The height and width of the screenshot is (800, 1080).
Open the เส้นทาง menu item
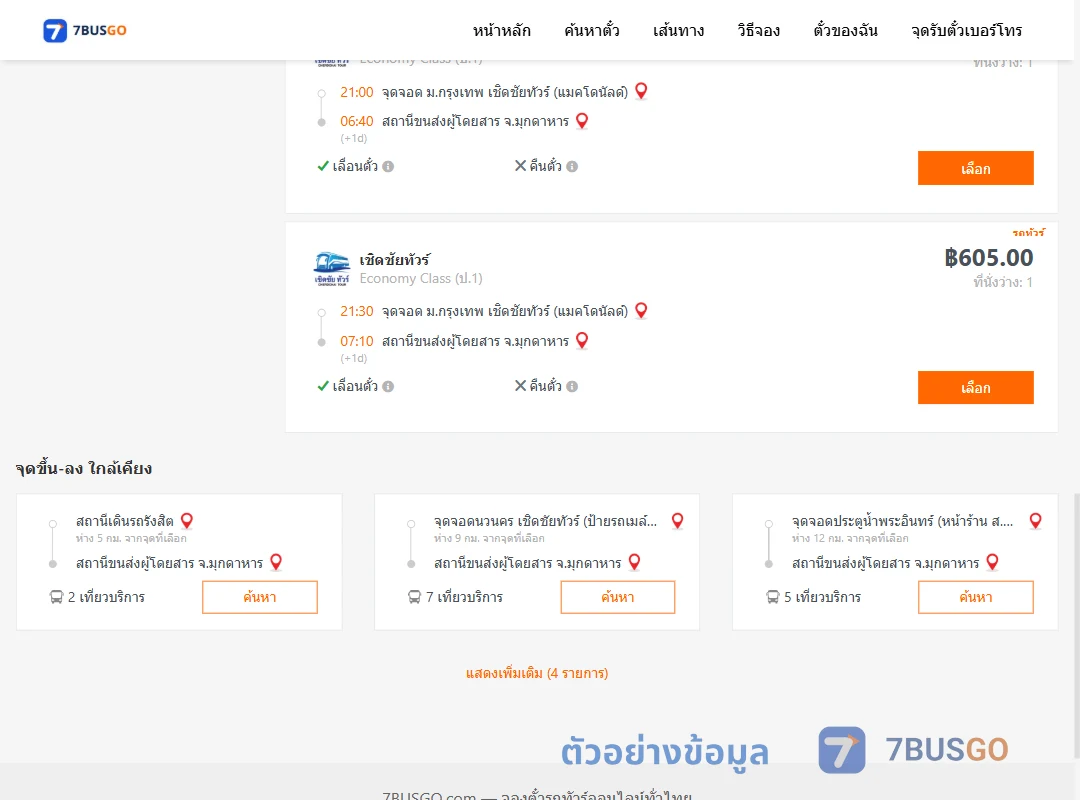[678, 30]
